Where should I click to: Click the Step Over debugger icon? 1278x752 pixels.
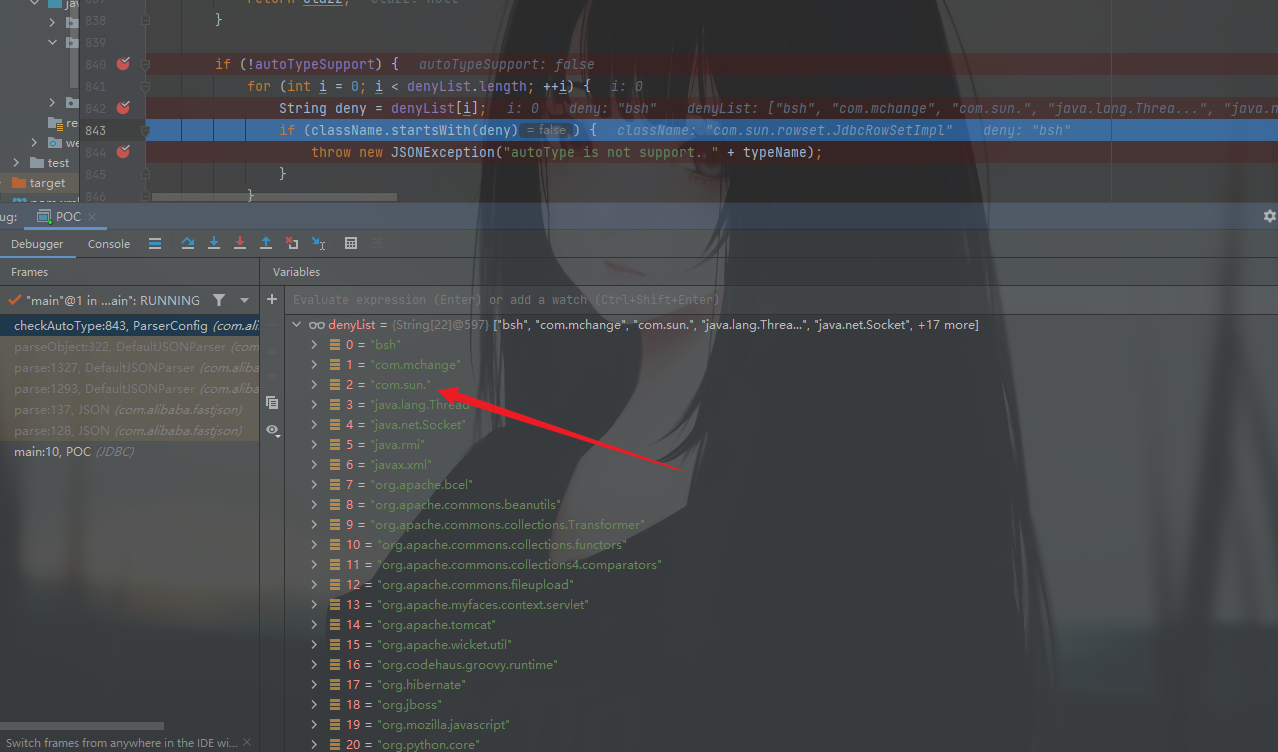tap(187, 243)
